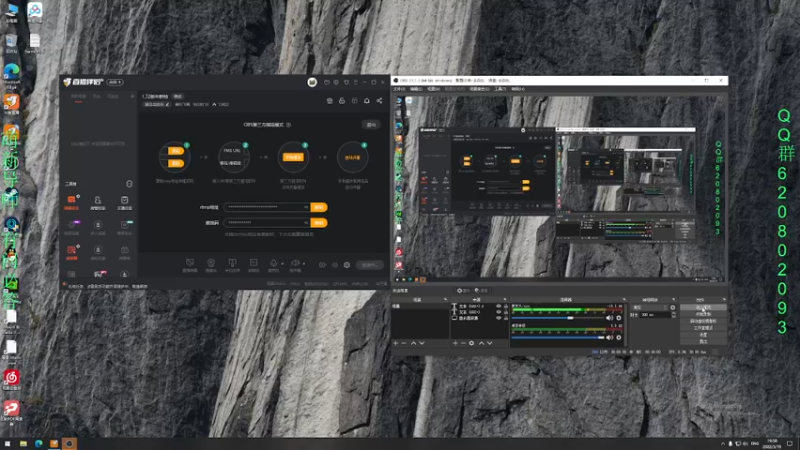The height and width of the screenshot is (450, 800).
Task: Open the user avatar in live companion title bar
Action: [312, 82]
